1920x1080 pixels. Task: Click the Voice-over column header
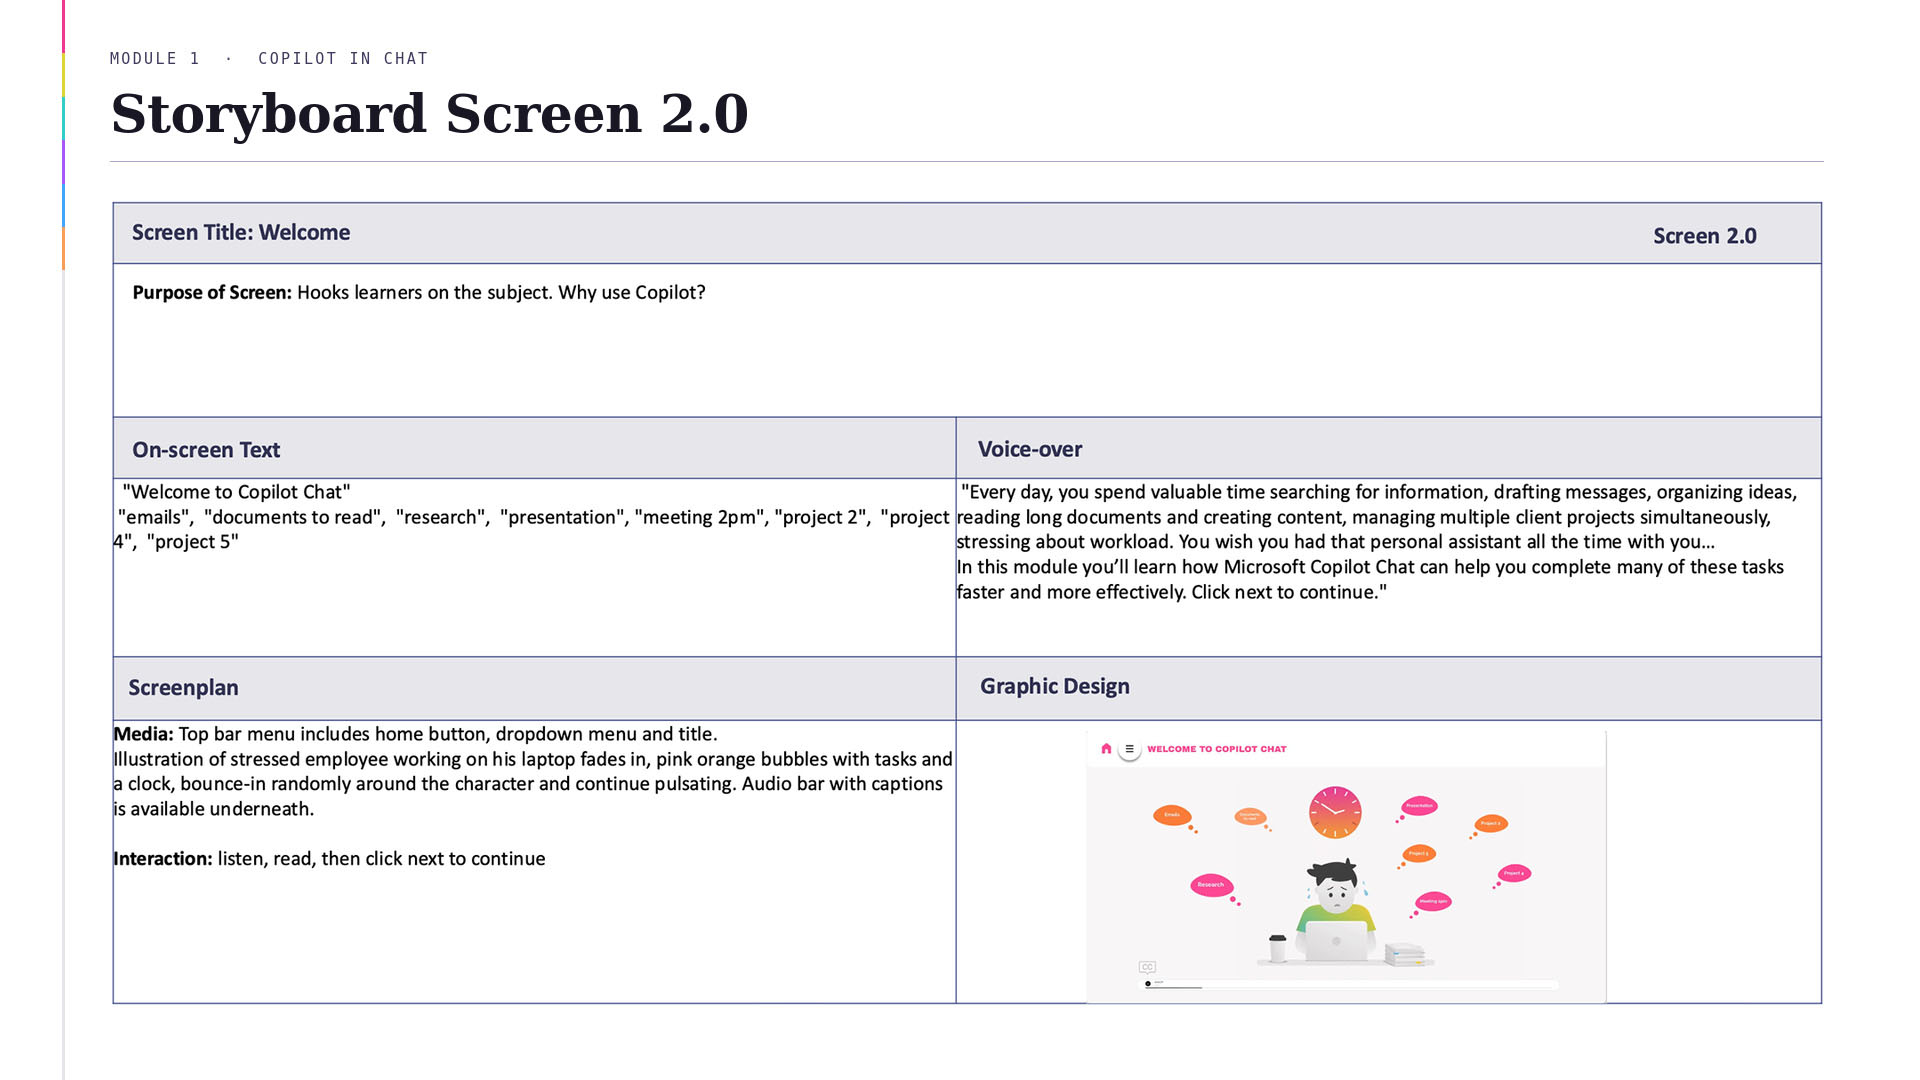coord(1030,450)
